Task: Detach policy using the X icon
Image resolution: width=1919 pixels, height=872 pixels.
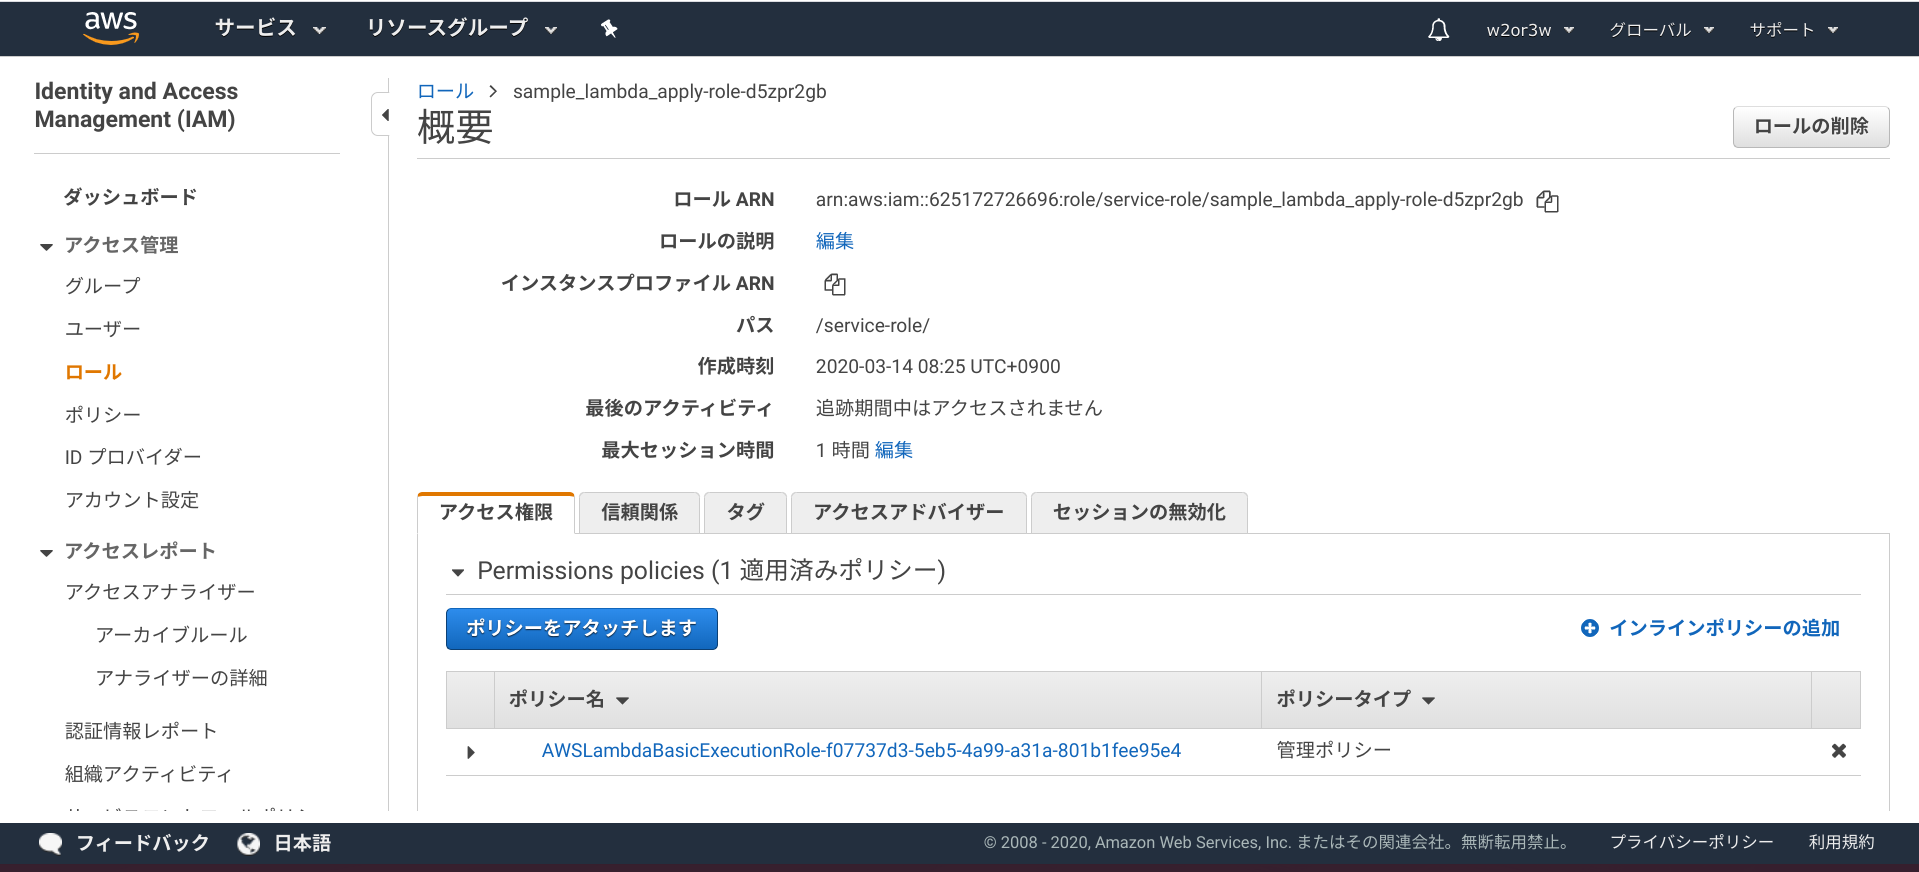Action: [1838, 751]
